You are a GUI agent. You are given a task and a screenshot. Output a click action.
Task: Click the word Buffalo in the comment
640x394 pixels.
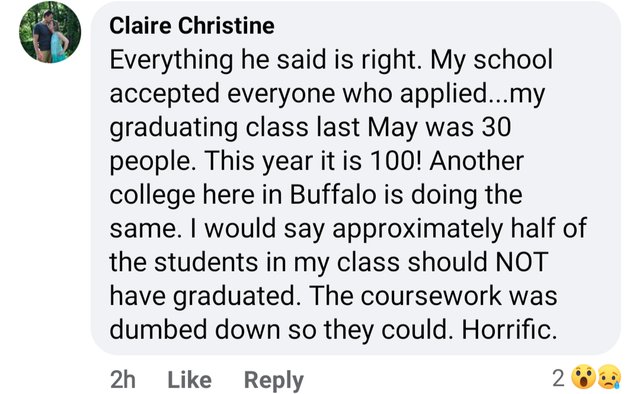click(333, 195)
